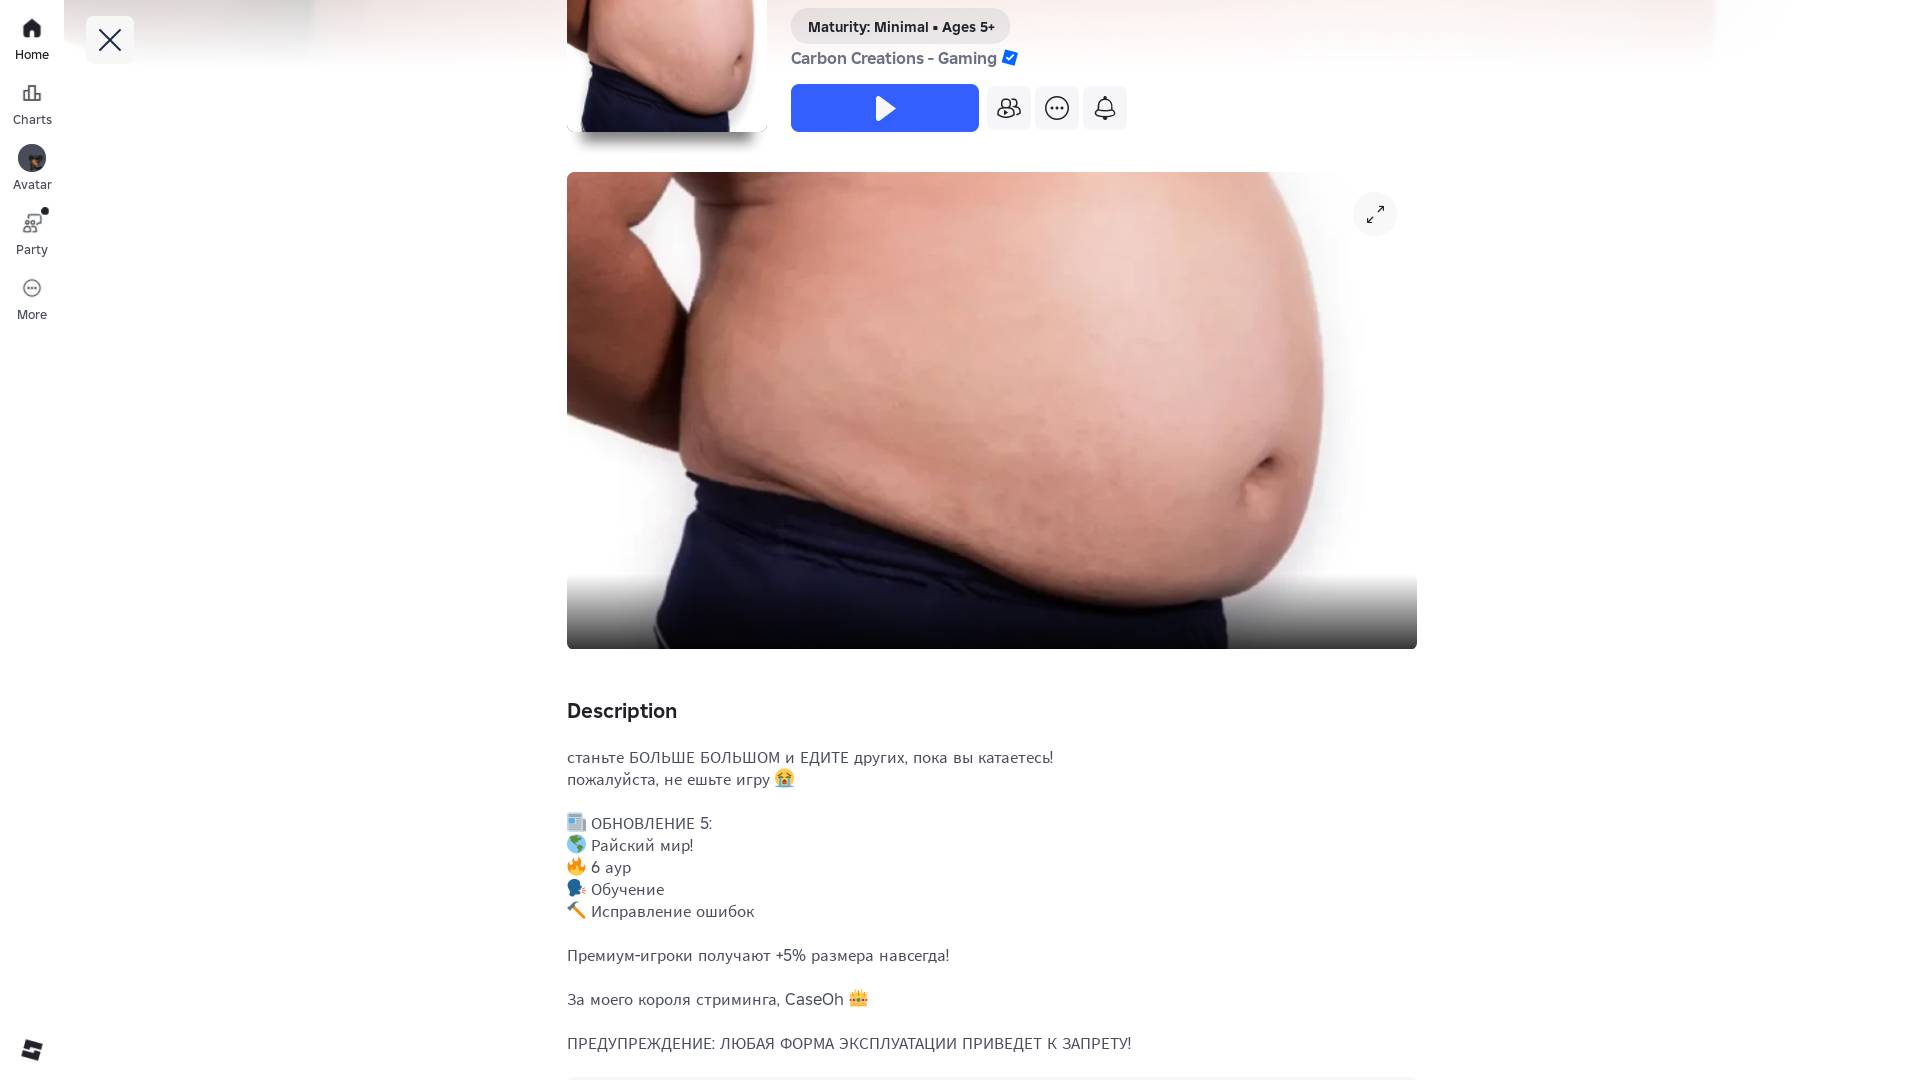
Task: Invite friends using the group icon
Action: (x=1009, y=108)
